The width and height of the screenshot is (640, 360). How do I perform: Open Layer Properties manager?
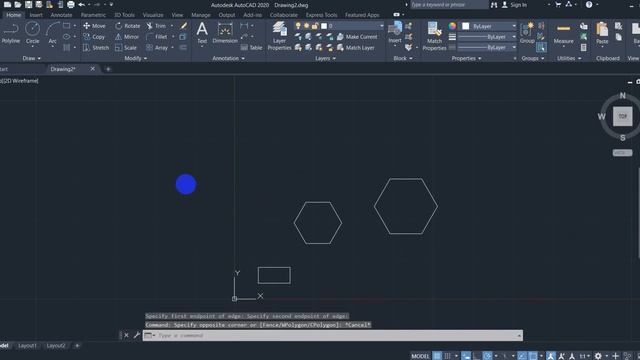coord(279,36)
